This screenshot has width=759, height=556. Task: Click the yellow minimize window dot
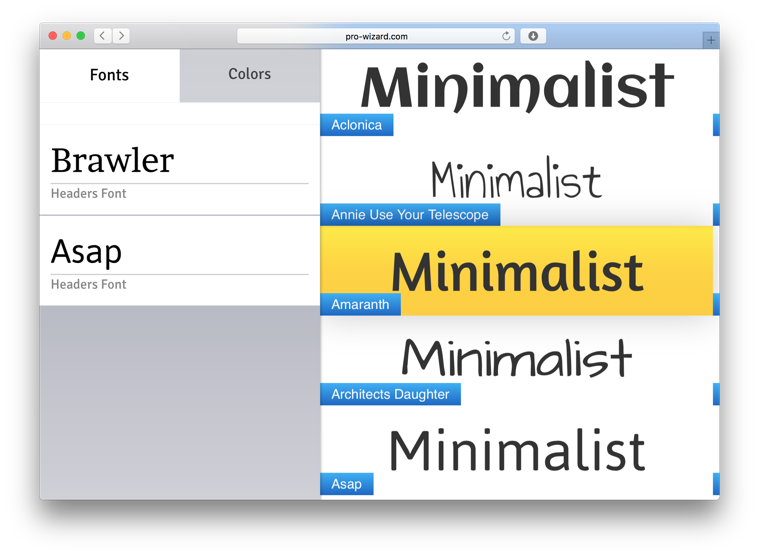coord(67,36)
